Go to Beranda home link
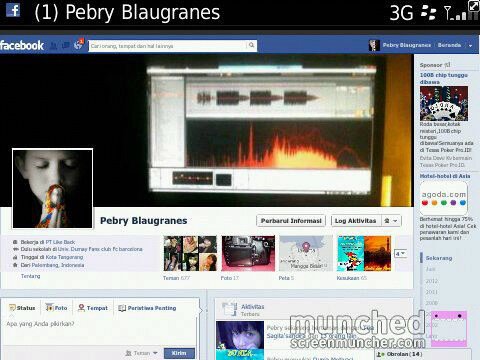480x360 pixels. [449, 45]
